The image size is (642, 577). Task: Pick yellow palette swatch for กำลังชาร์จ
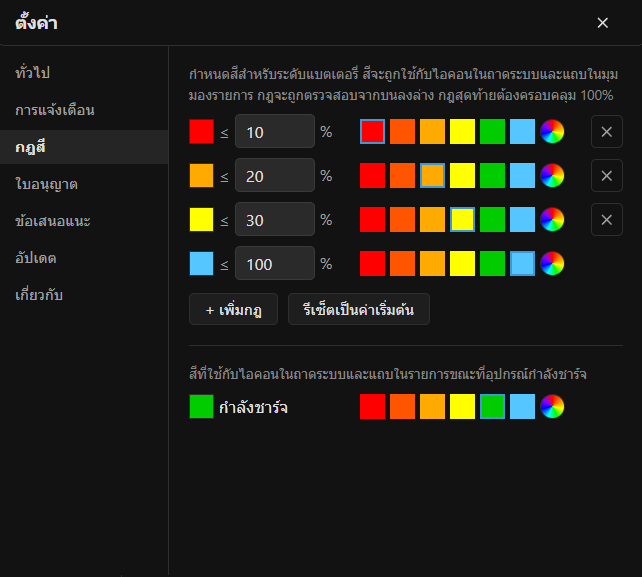(x=462, y=407)
